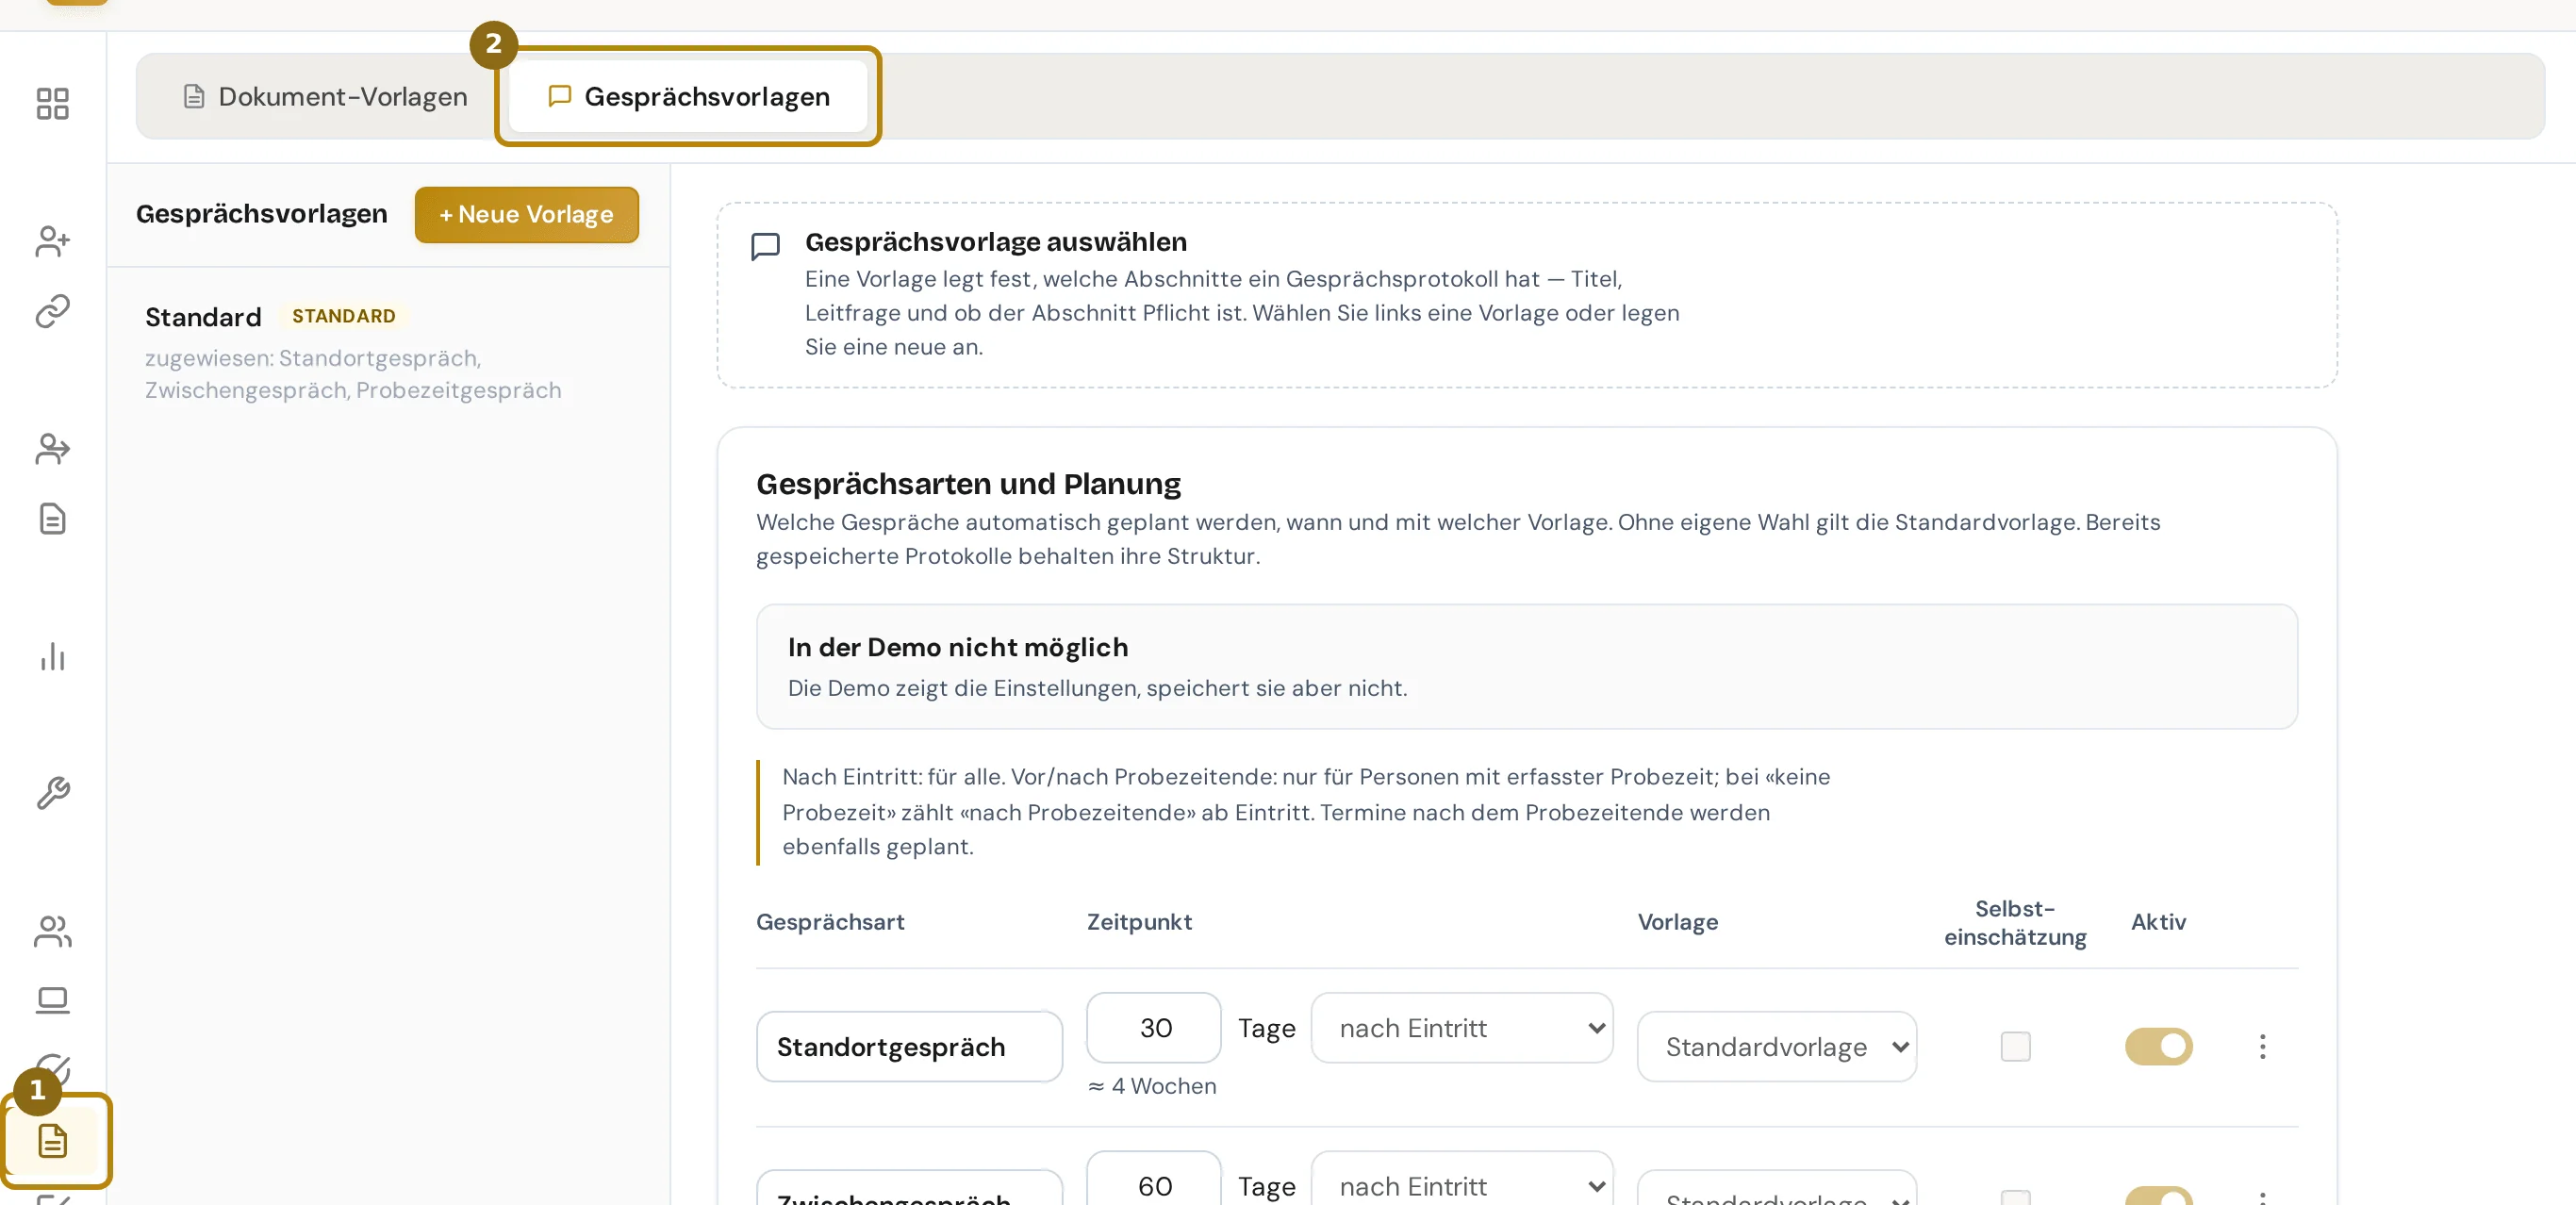Click the Vorlage column header
This screenshot has width=2576, height=1205.
(x=1677, y=922)
